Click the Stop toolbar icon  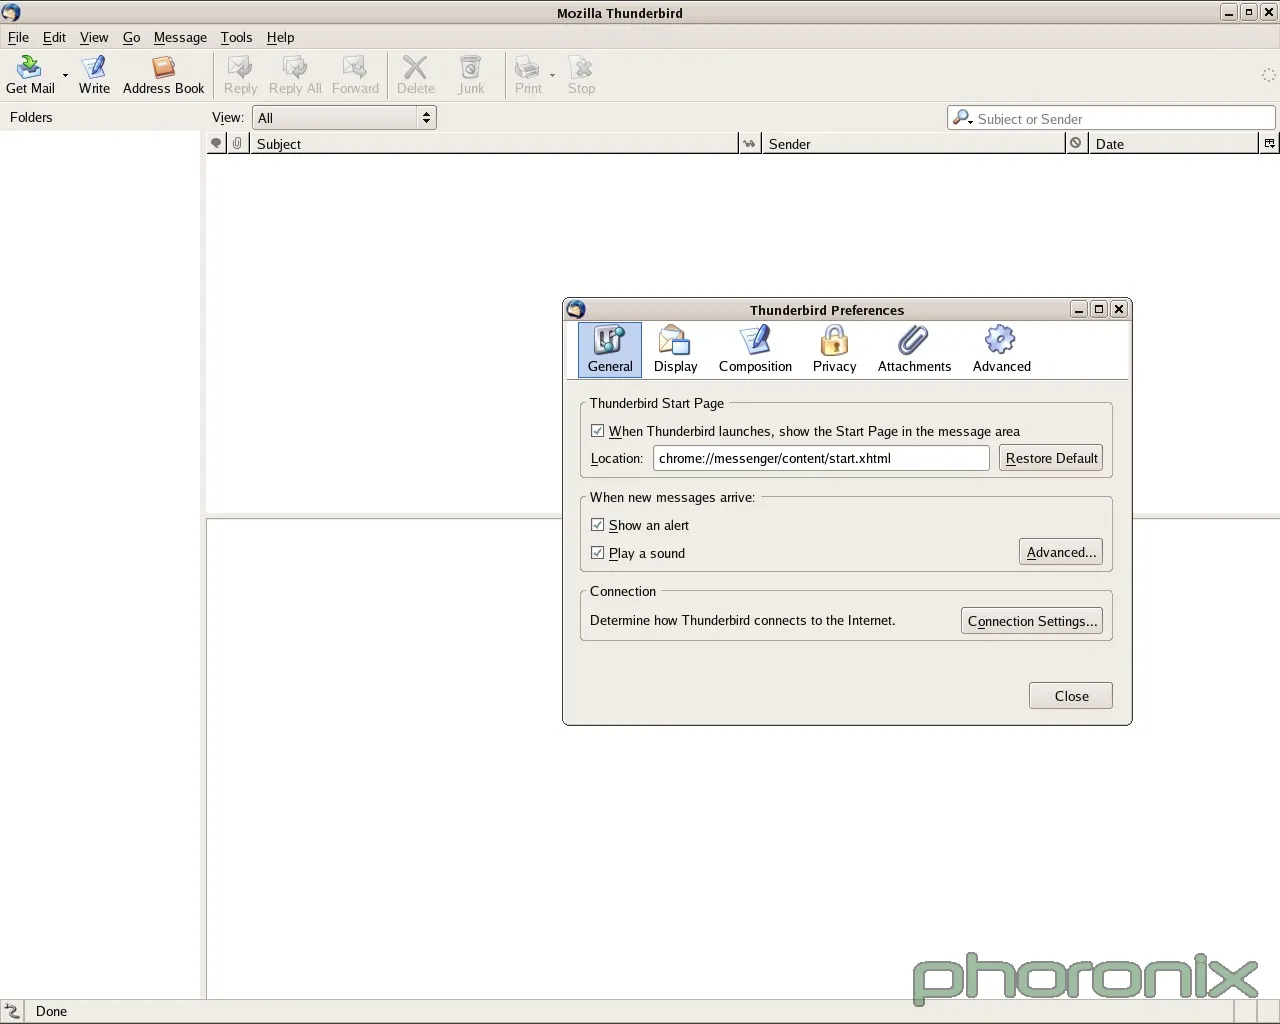click(581, 75)
